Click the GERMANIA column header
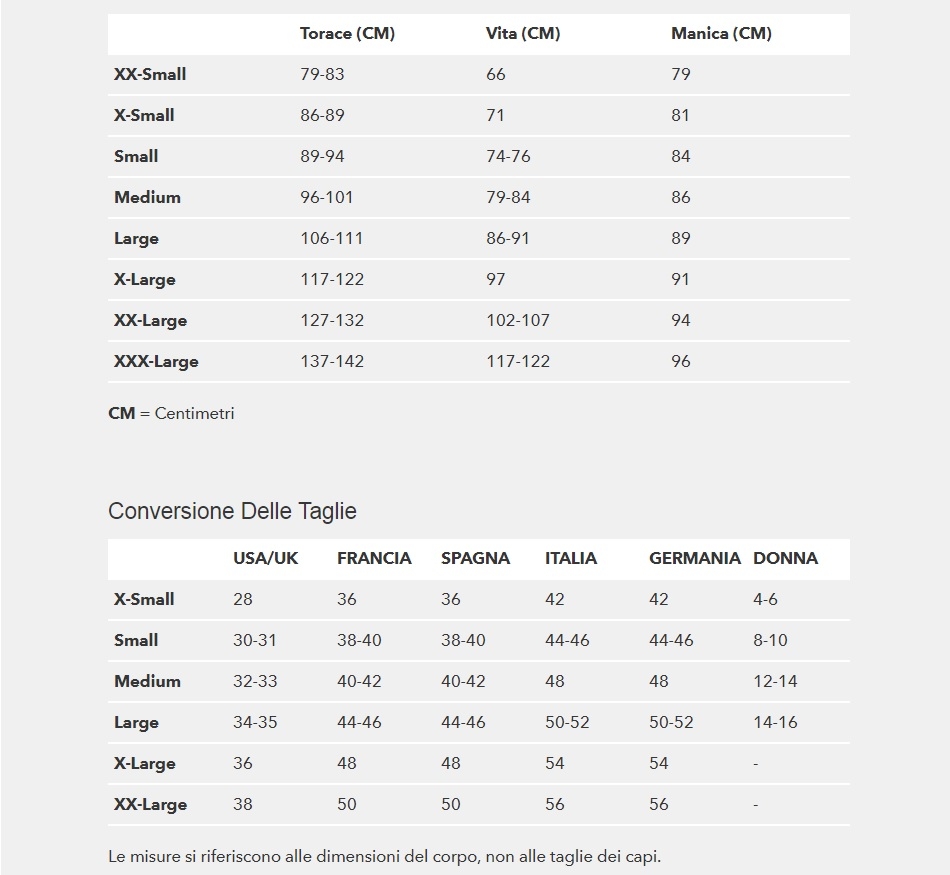 [x=695, y=559]
